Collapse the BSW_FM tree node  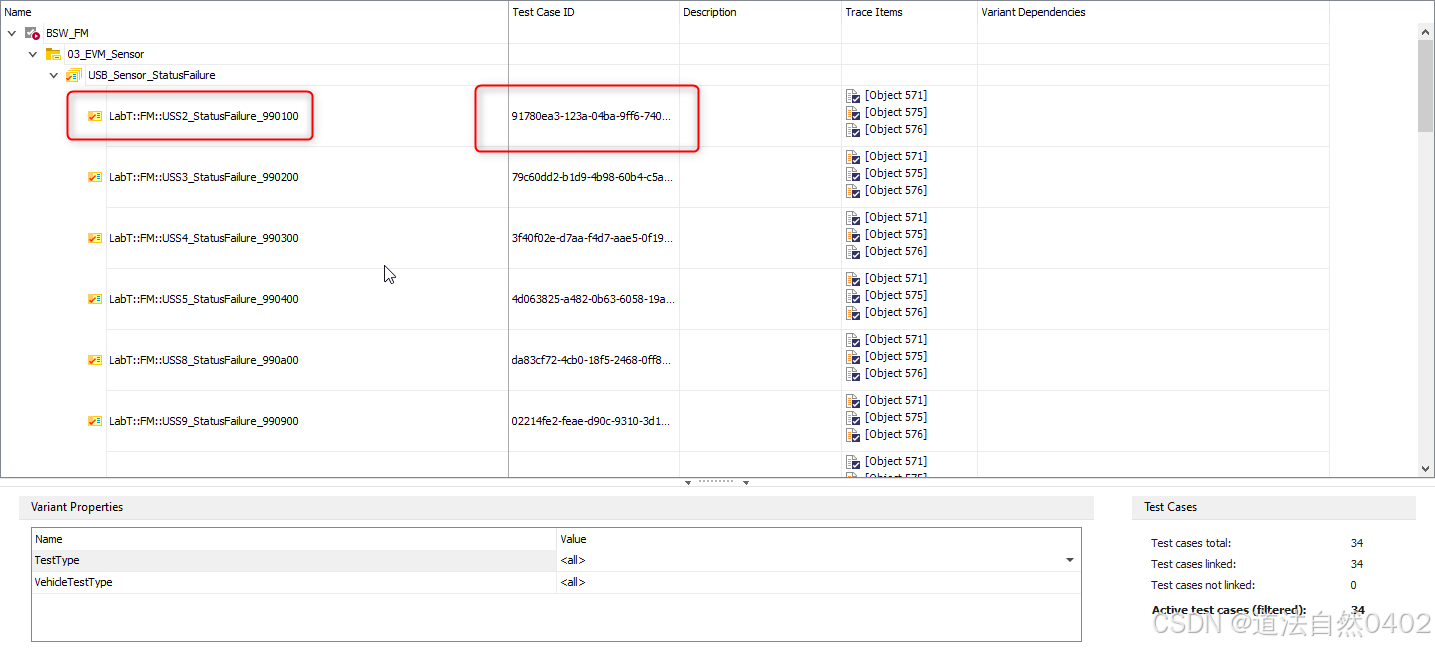[12, 32]
